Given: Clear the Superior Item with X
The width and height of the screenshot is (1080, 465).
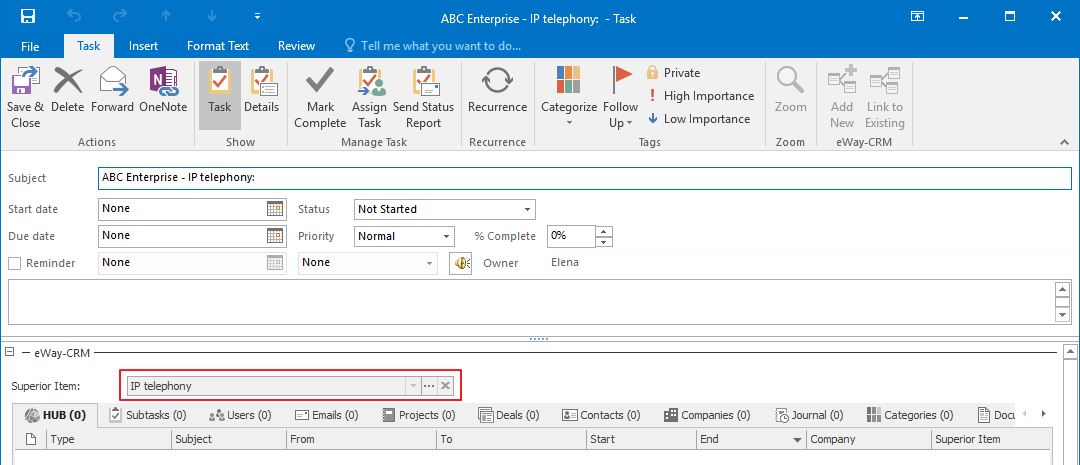Looking at the screenshot, I should [x=446, y=386].
